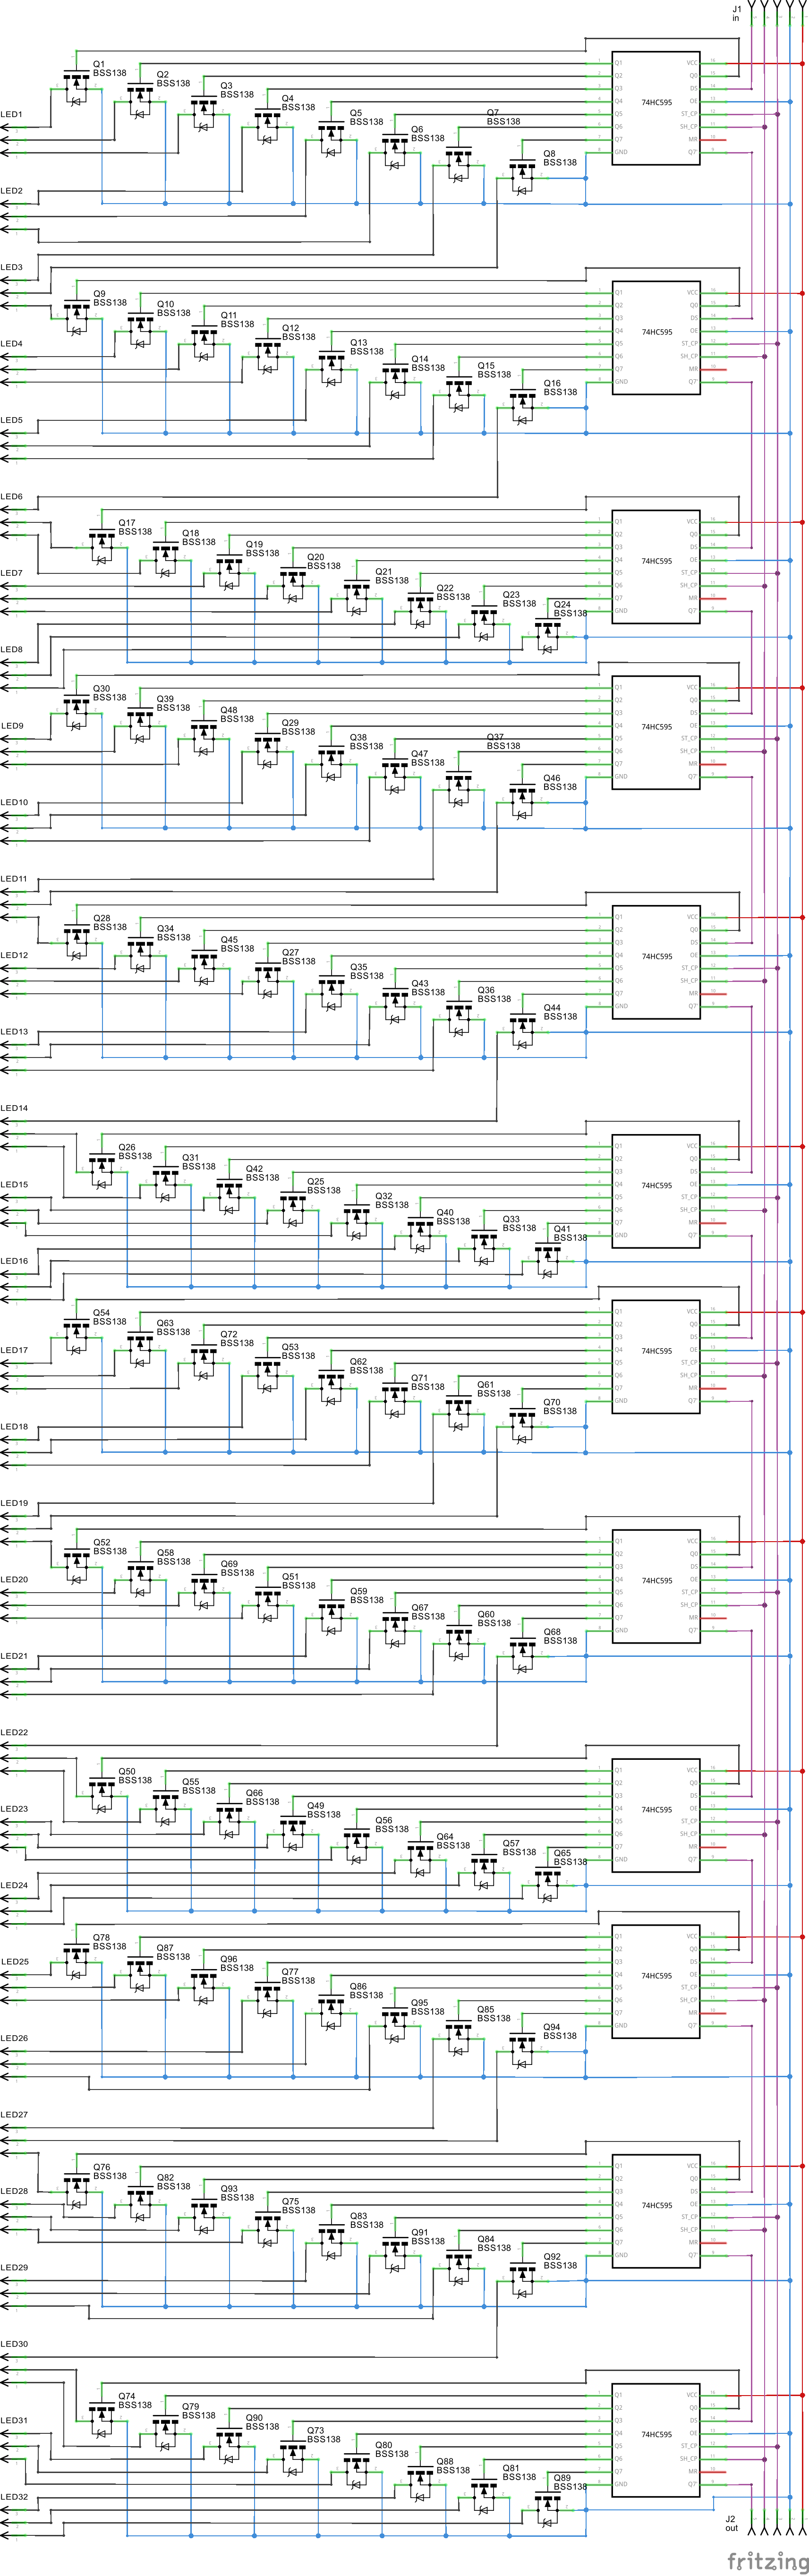Image resolution: width=809 pixels, height=2576 pixels.
Task: Click the LED27 label
Action: click(x=14, y=2115)
